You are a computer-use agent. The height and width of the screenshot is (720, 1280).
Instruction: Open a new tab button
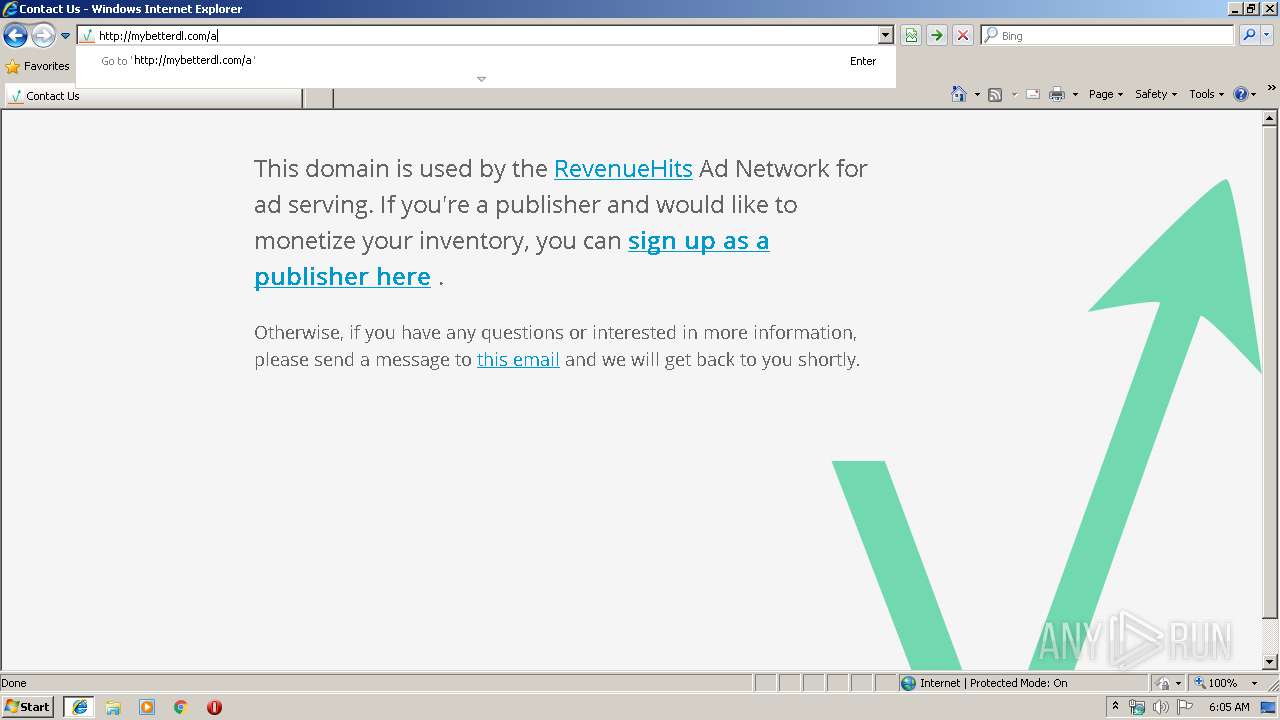pos(318,97)
